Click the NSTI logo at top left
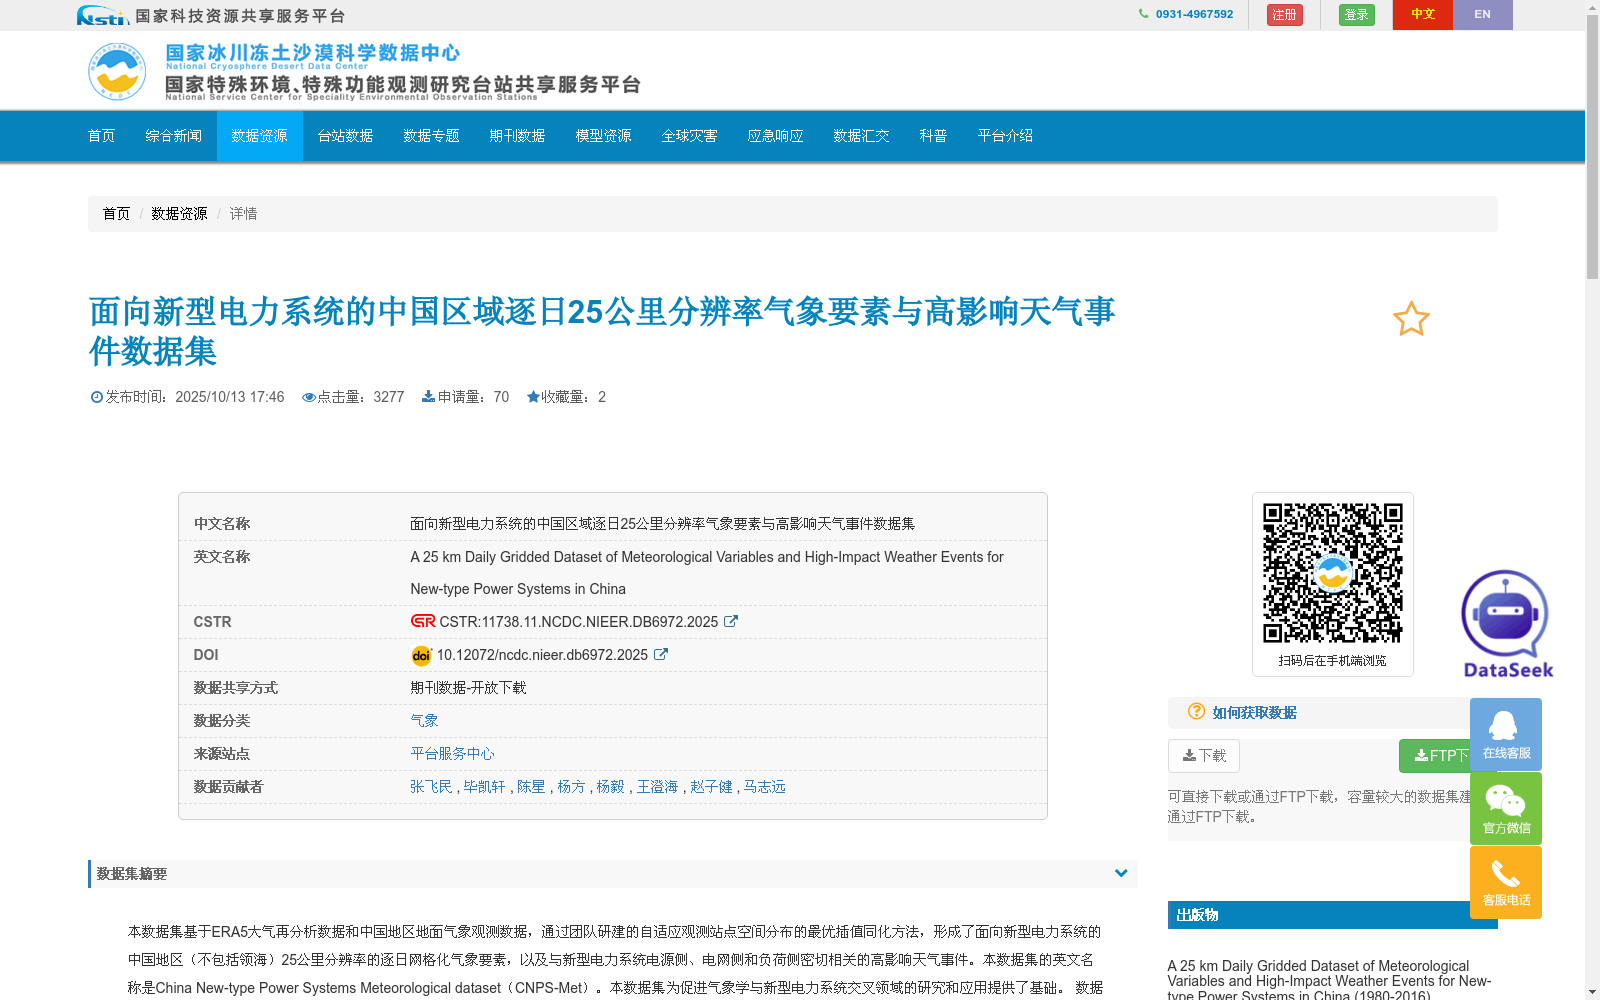The width and height of the screenshot is (1600, 1000). point(103,15)
